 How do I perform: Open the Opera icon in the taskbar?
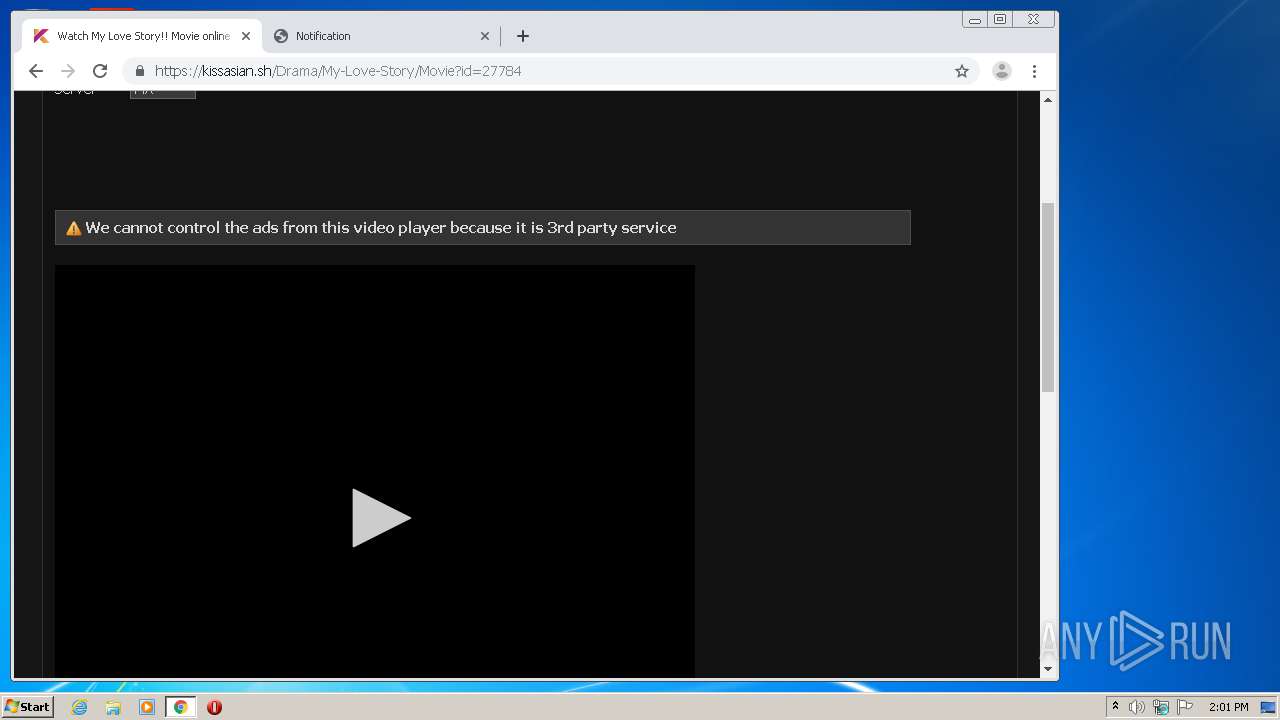point(214,707)
